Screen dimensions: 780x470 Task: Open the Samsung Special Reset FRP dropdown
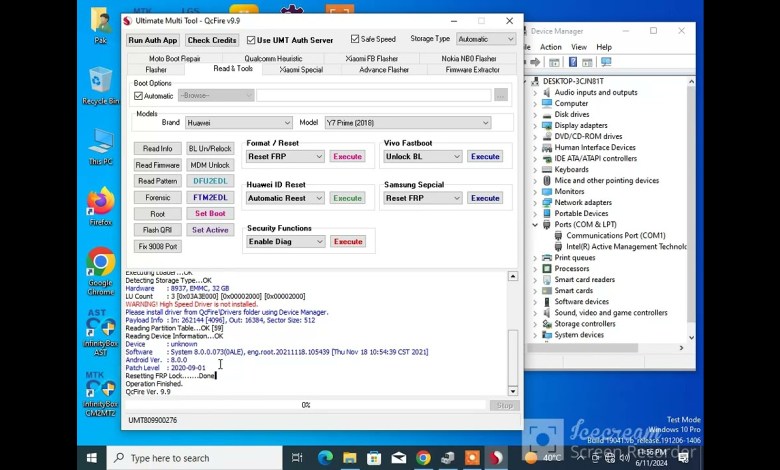click(x=423, y=198)
